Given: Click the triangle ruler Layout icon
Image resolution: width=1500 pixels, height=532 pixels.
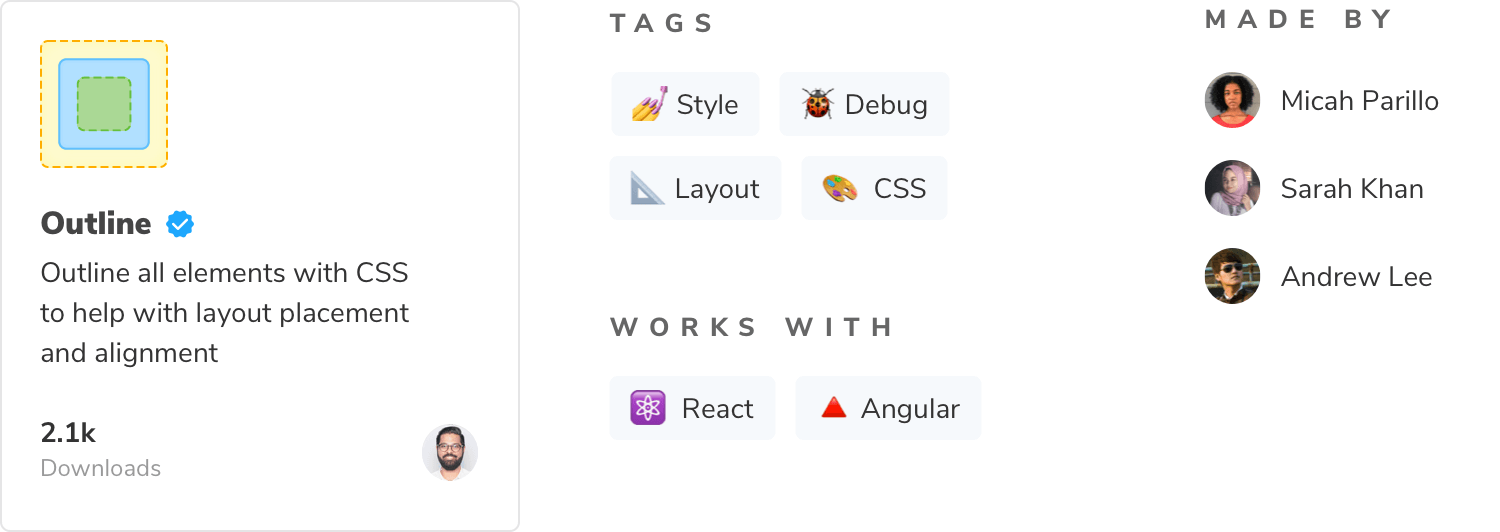Looking at the screenshot, I should tap(647, 188).
